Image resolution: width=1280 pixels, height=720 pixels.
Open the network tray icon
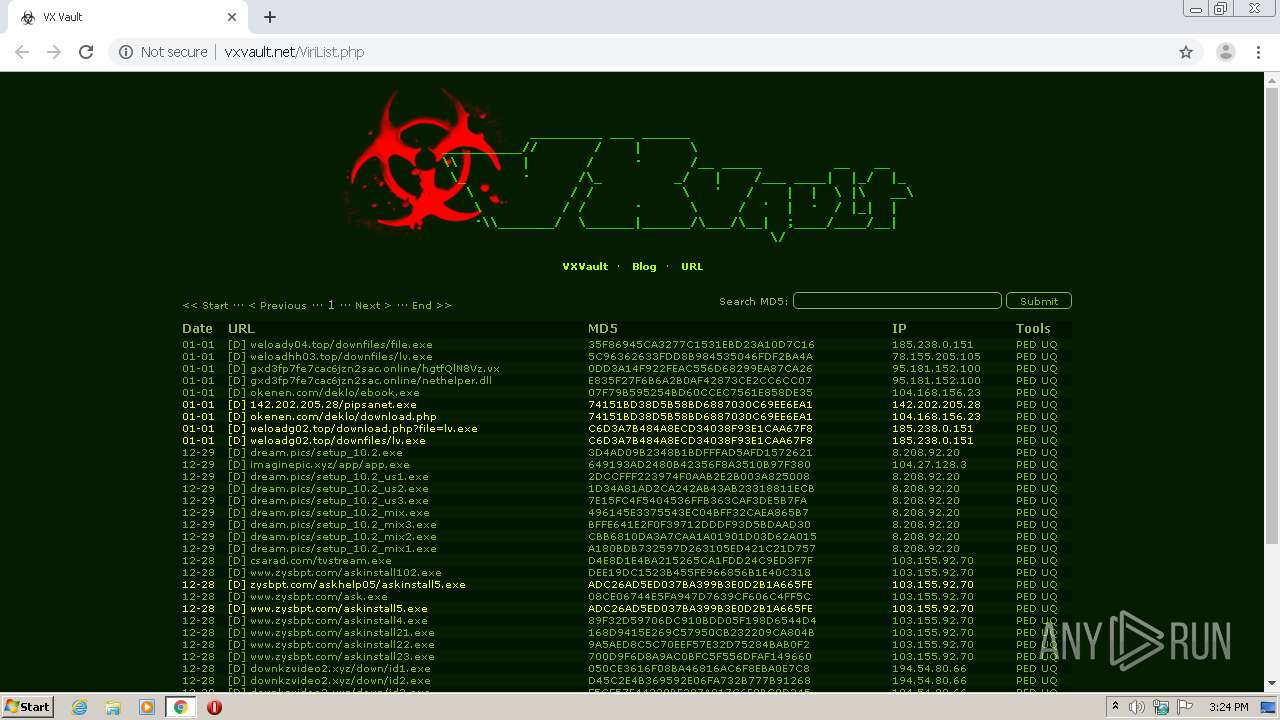(1161, 707)
